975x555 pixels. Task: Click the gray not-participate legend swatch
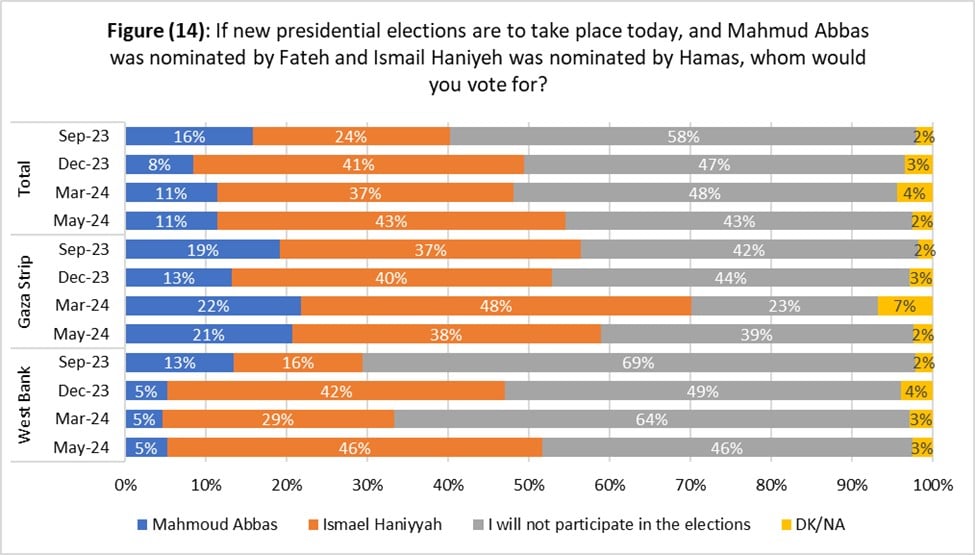(478, 525)
